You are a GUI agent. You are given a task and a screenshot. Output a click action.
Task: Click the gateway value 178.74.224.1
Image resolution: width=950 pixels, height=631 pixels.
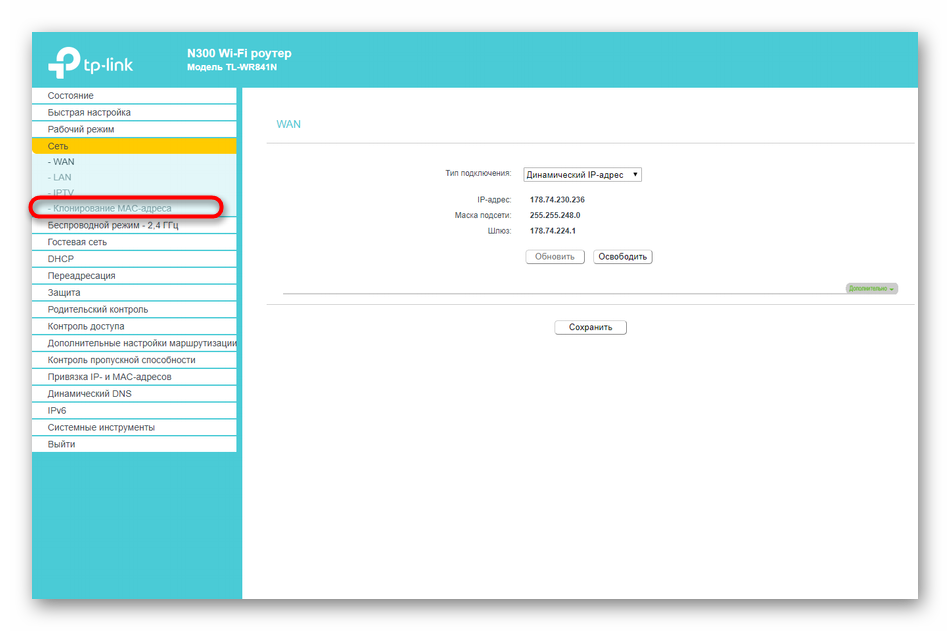[x=553, y=231]
